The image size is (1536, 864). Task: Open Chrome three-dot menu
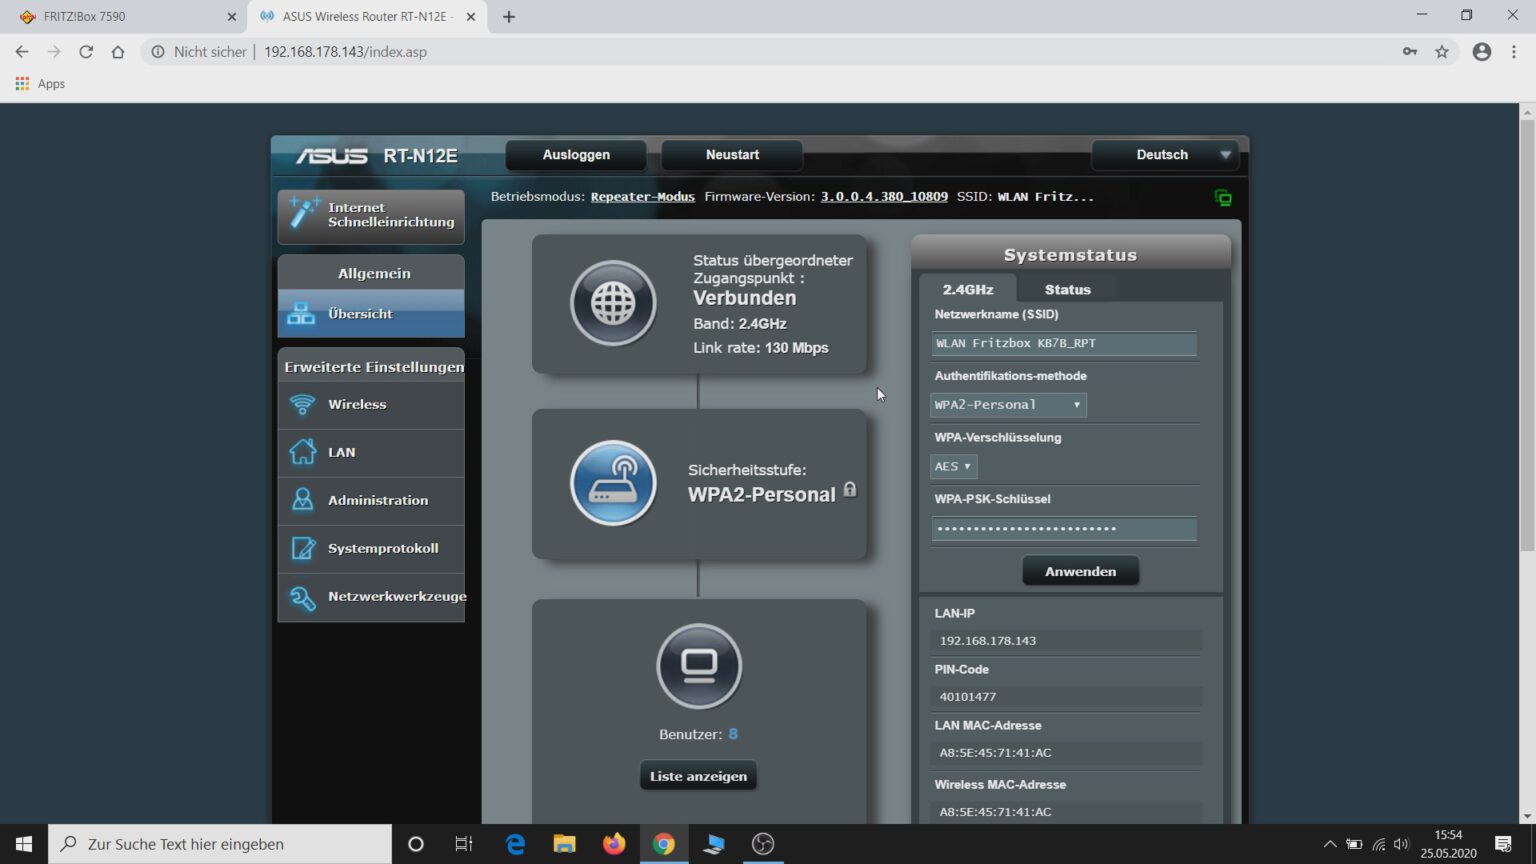click(1514, 52)
